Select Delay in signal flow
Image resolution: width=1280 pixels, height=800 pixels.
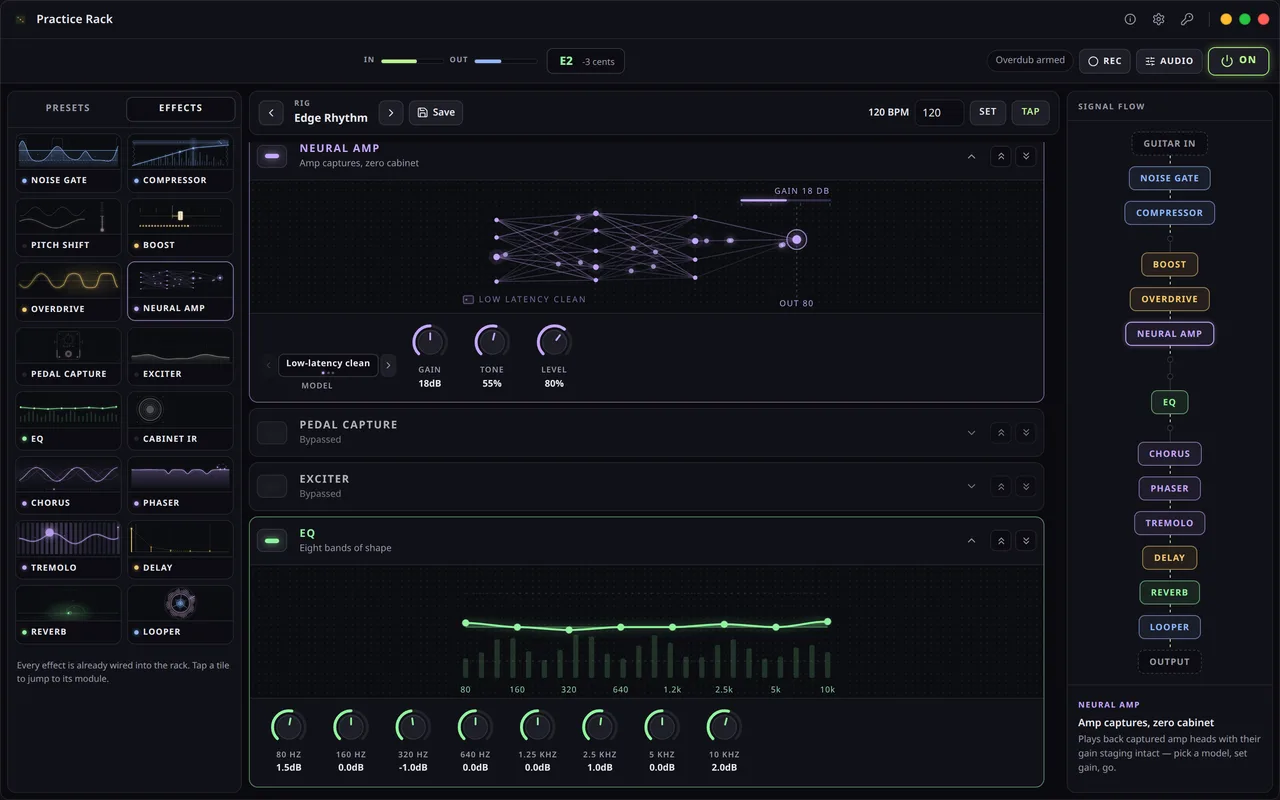(x=1169, y=558)
